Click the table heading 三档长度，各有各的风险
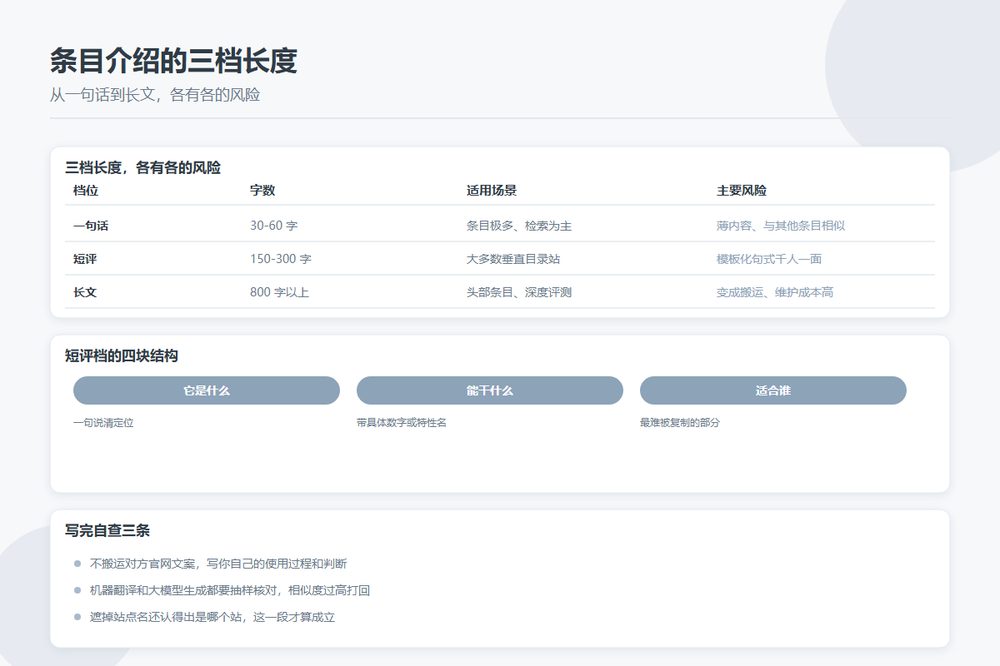 pos(143,168)
